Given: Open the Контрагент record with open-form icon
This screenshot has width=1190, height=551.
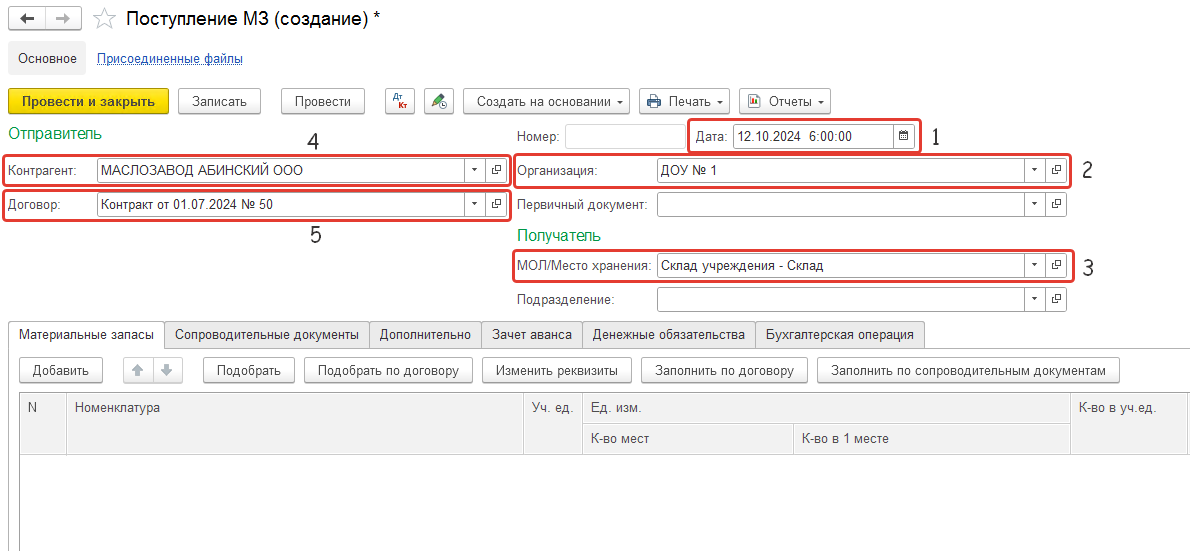Looking at the screenshot, I should point(495,170).
